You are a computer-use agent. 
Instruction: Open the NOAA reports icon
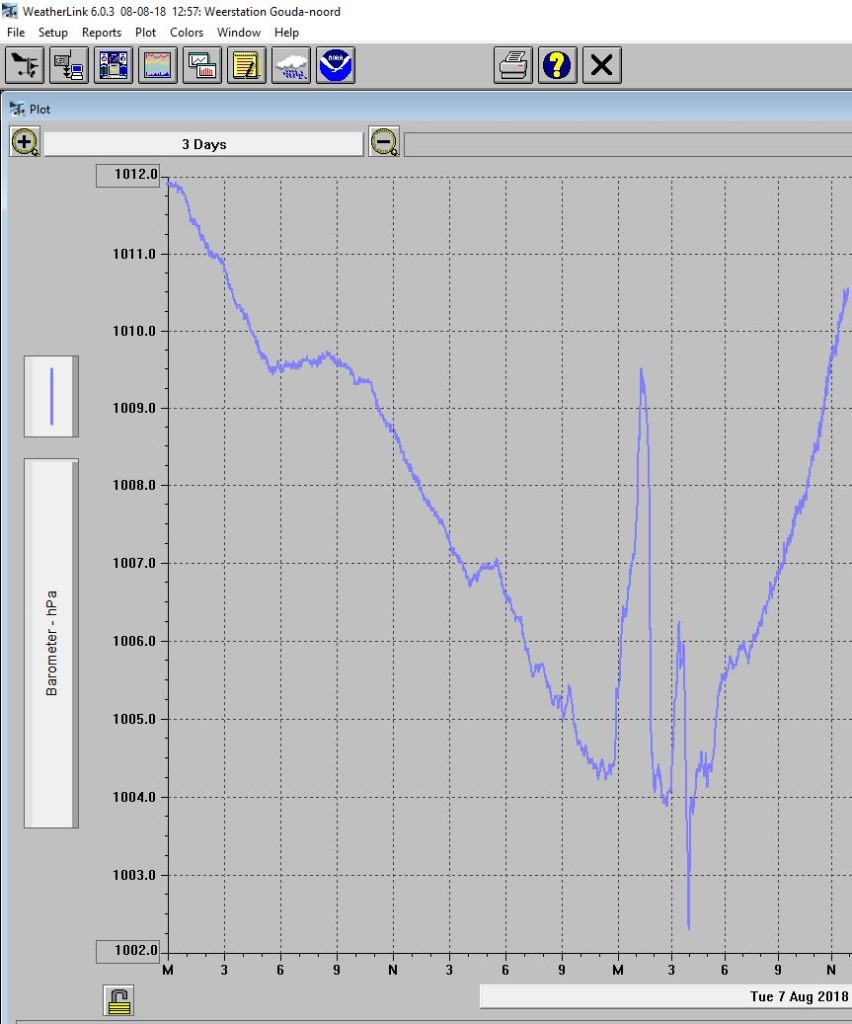[x=335, y=66]
